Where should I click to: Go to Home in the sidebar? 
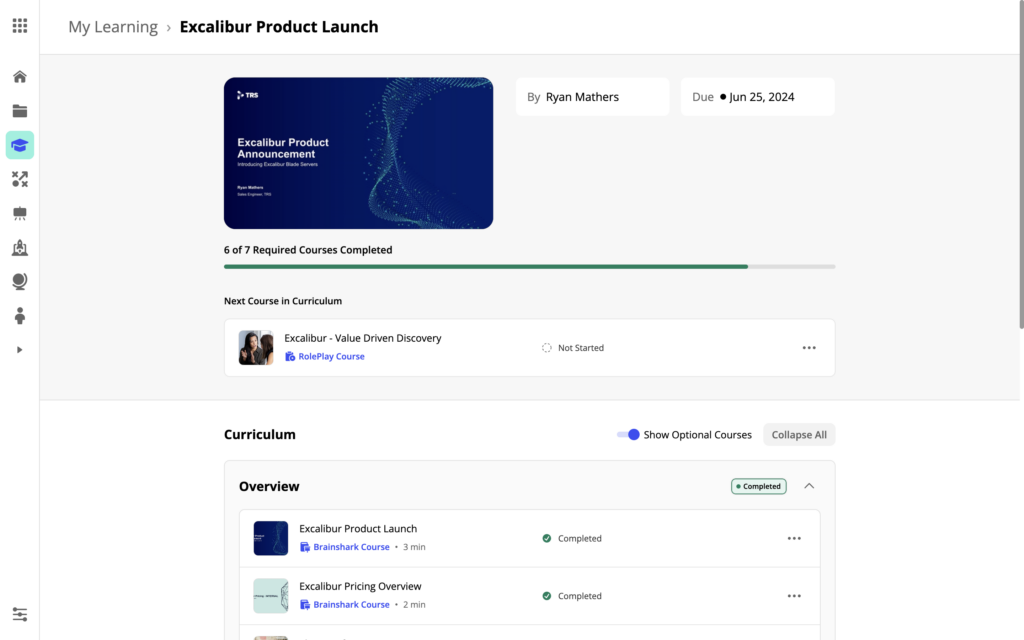[x=20, y=76]
